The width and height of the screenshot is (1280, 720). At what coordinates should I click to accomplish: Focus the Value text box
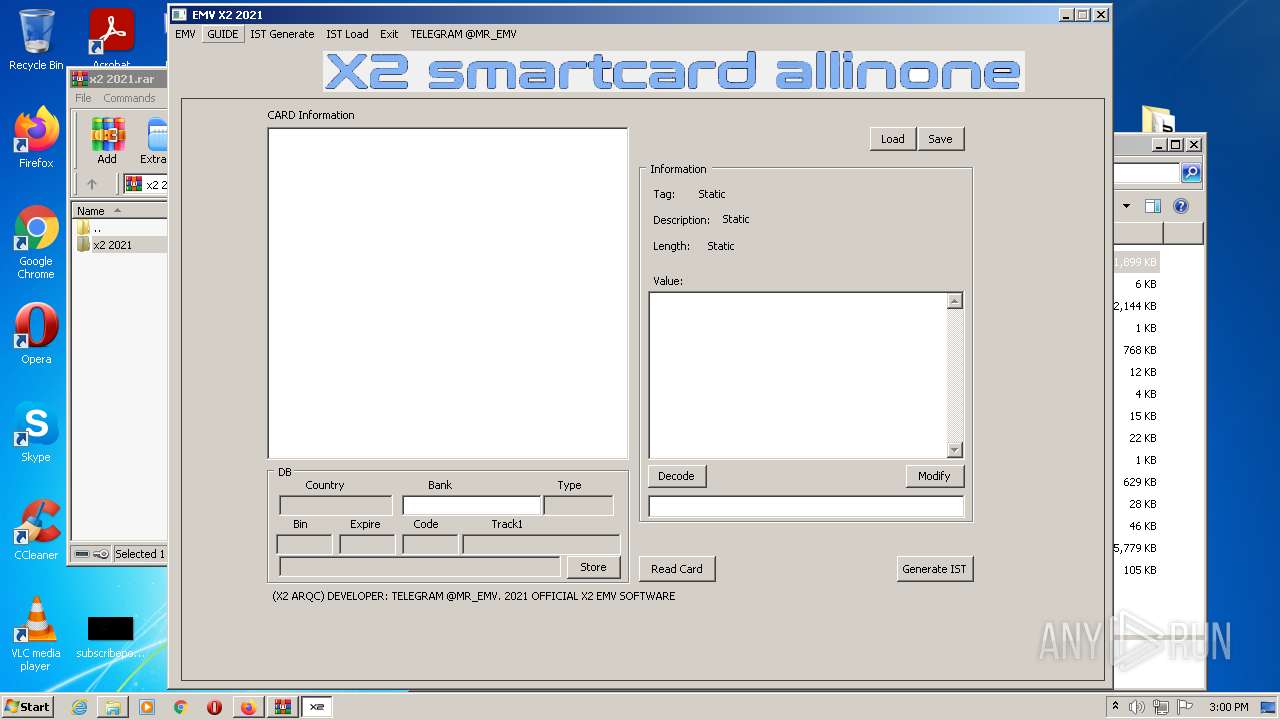coord(798,375)
